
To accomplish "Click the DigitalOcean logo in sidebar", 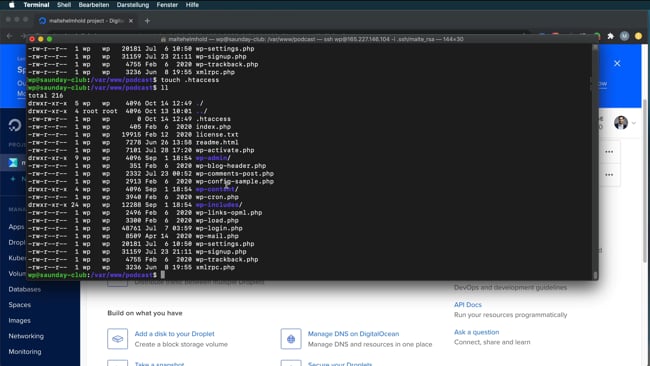I will (x=15, y=125).
